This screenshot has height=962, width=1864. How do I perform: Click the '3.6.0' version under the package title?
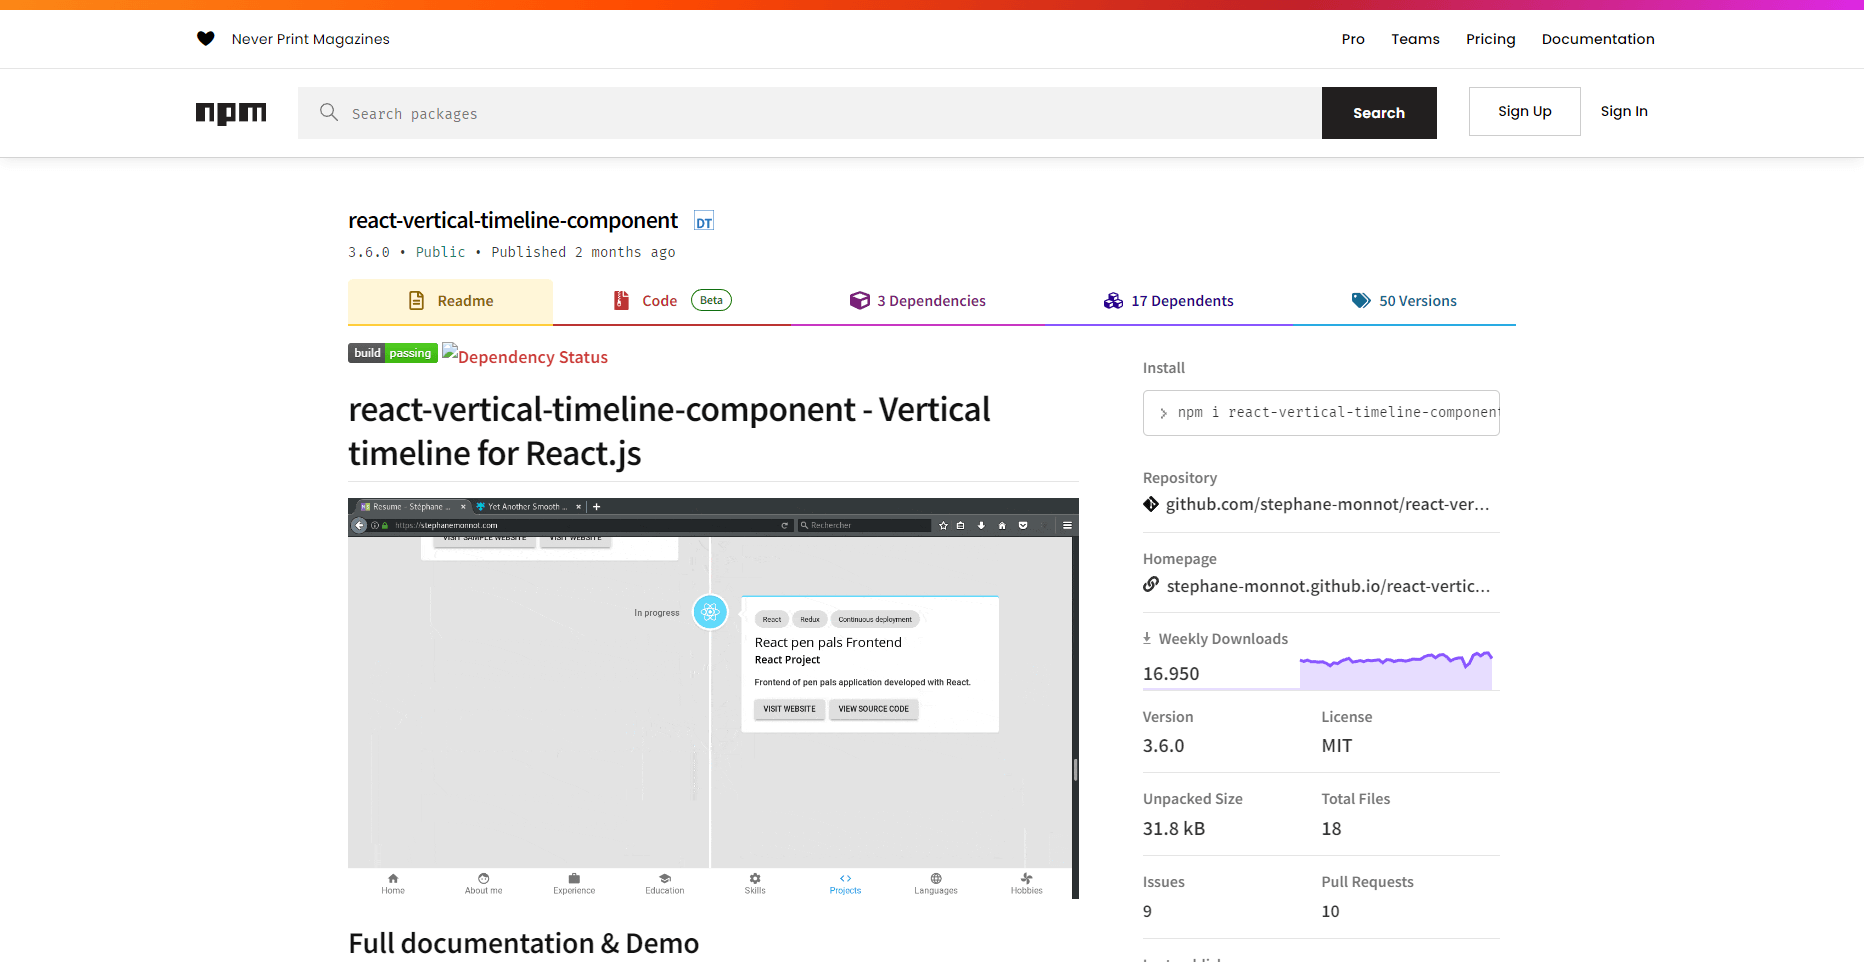coord(369,252)
